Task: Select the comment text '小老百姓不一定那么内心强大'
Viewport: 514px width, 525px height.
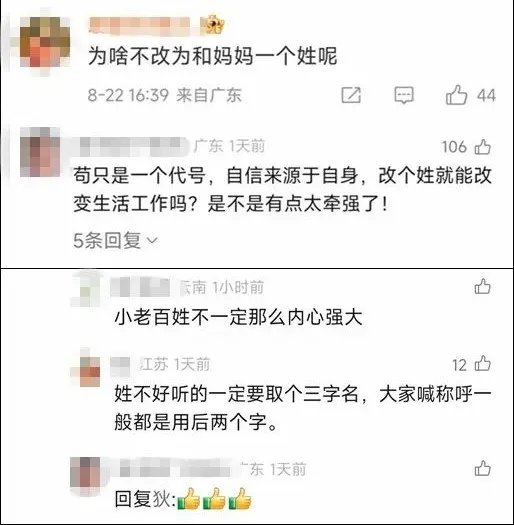Action: coord(238,317)
